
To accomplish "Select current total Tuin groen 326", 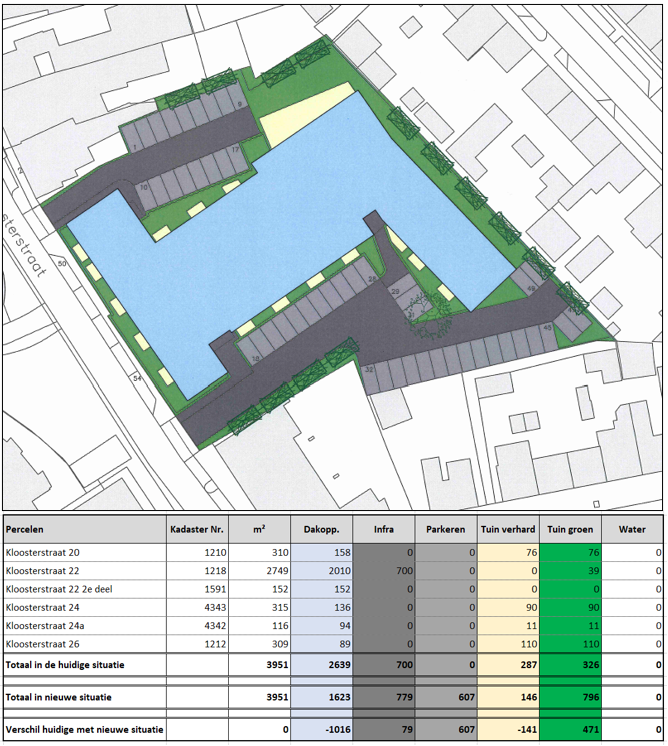I will pos(591,665).
